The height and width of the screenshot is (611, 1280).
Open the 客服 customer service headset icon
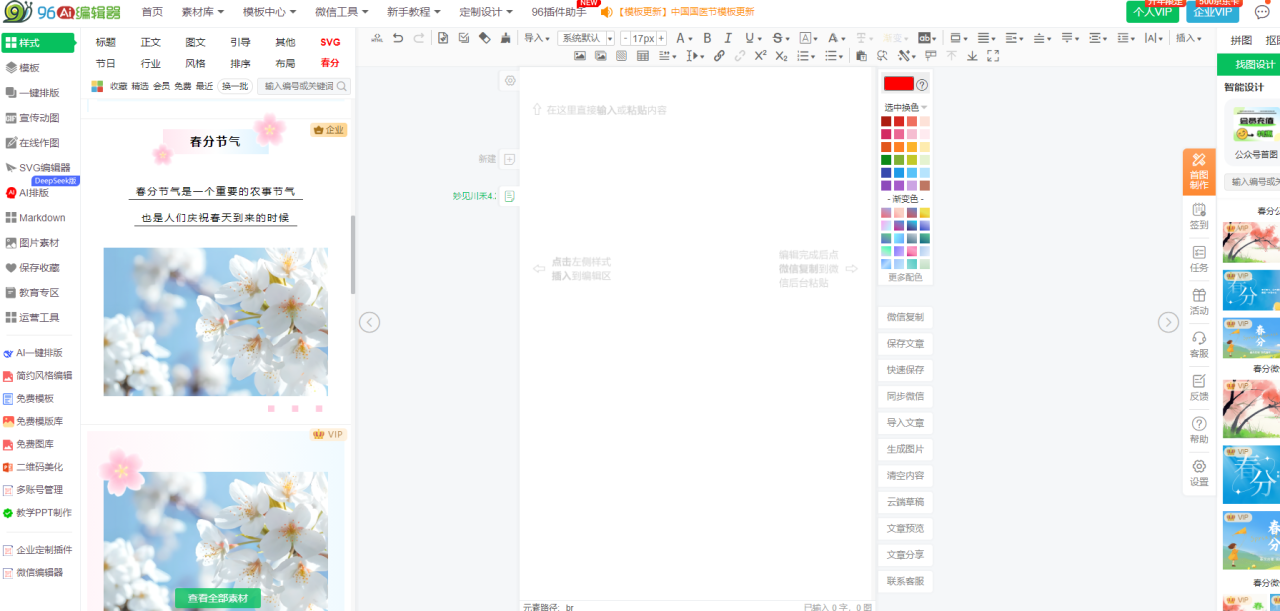pyautogui.click(x=1199, y=344)
